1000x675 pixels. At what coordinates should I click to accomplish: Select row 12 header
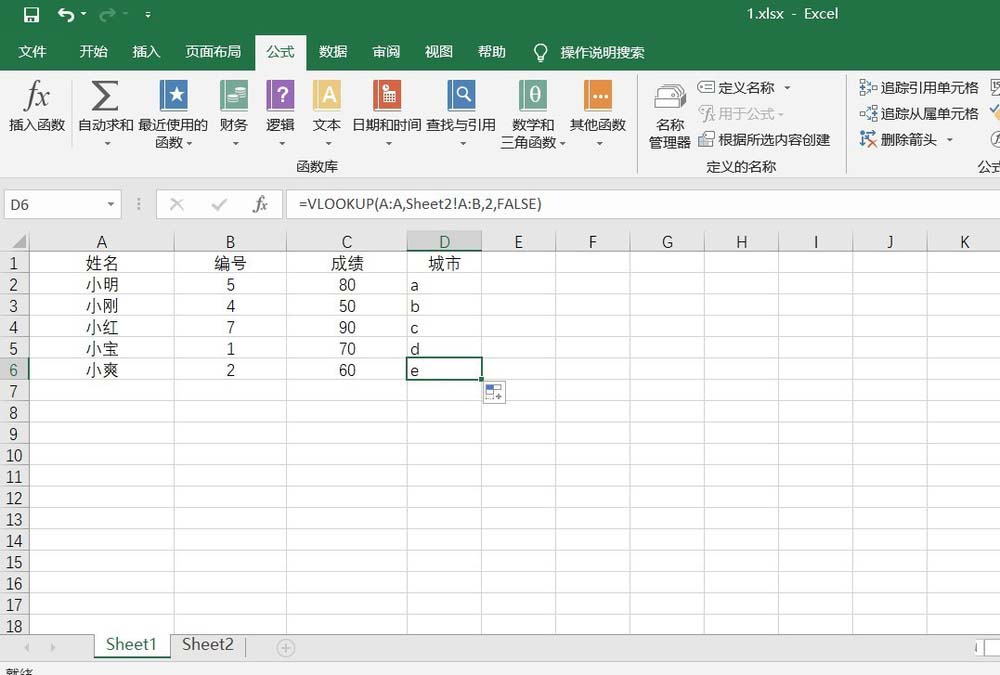coord(14,498)
